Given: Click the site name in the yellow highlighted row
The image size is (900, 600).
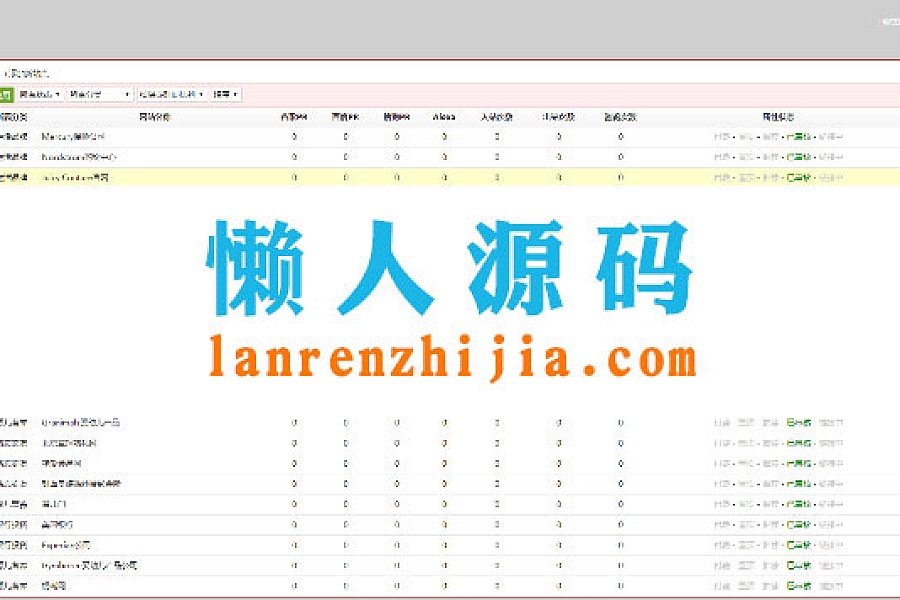Looking at the screenshot, I should (75, 177).
